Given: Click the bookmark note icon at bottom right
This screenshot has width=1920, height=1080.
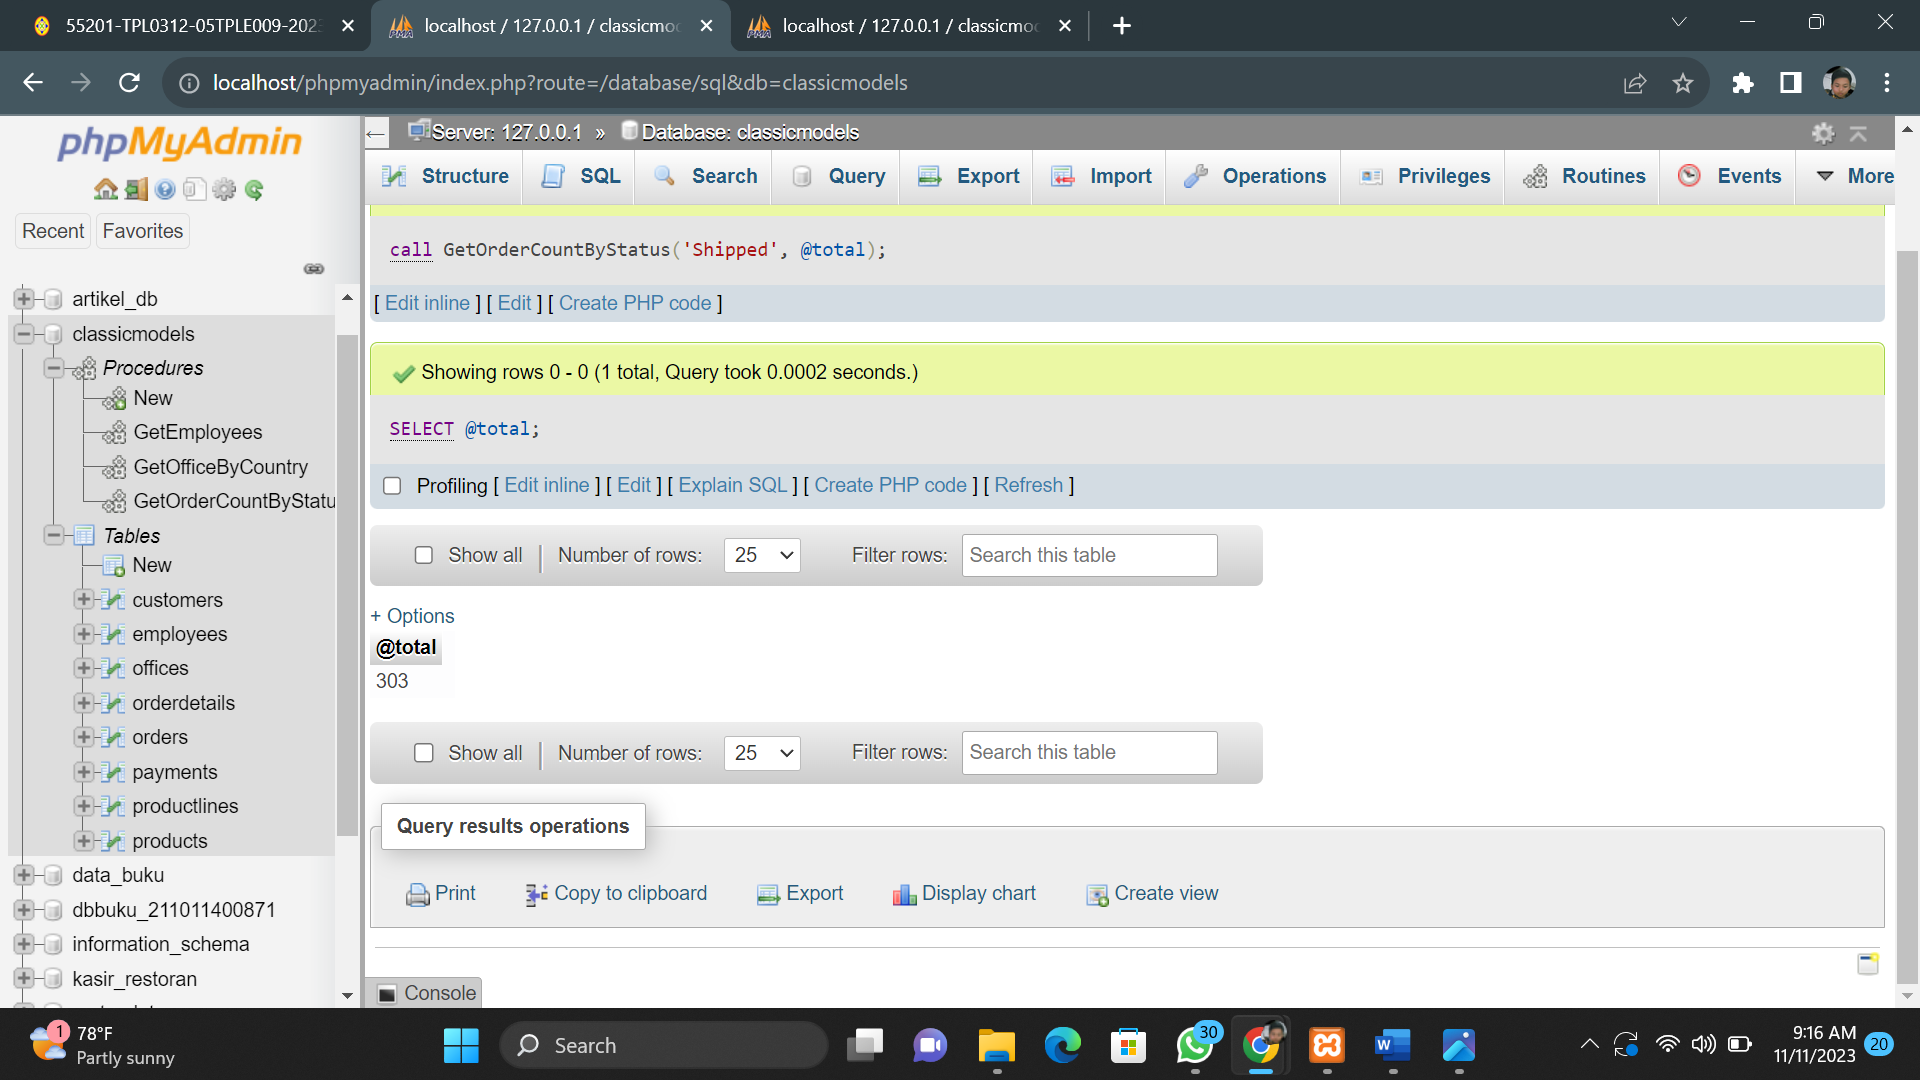Looking at the screenshot, I should coord(1868,964).
